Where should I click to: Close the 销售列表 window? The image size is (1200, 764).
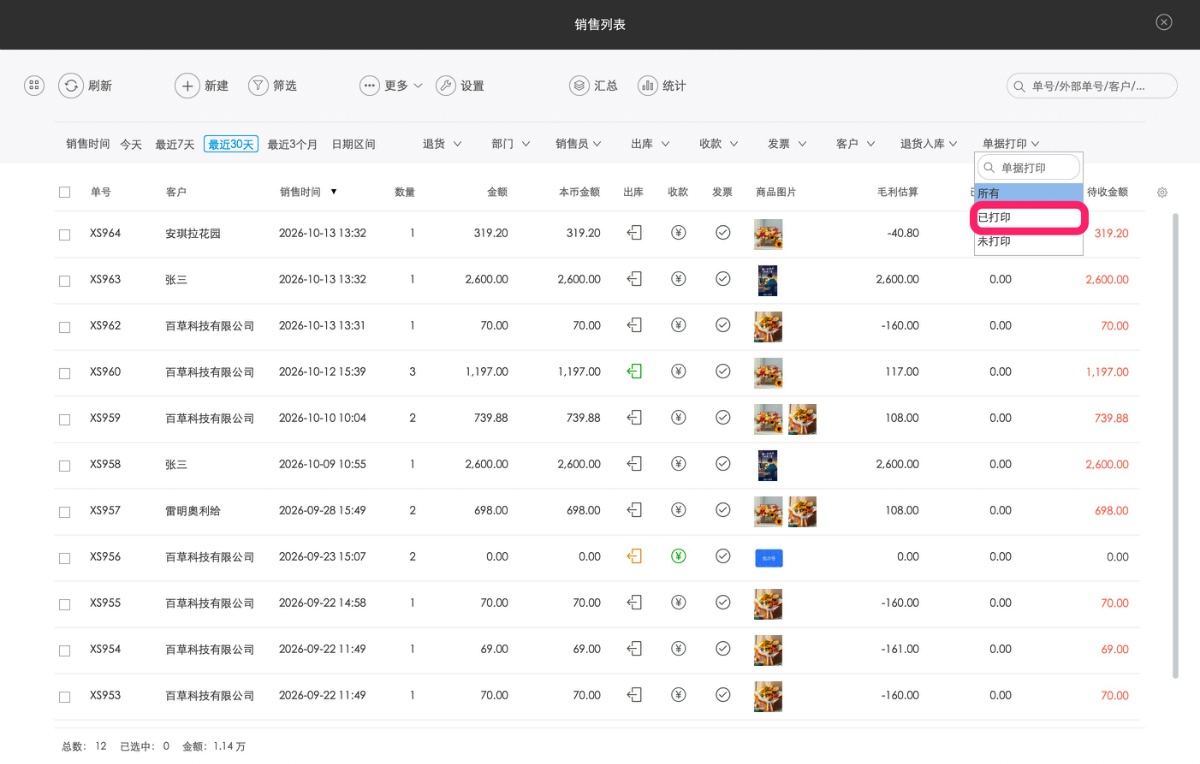(1164, 22)
